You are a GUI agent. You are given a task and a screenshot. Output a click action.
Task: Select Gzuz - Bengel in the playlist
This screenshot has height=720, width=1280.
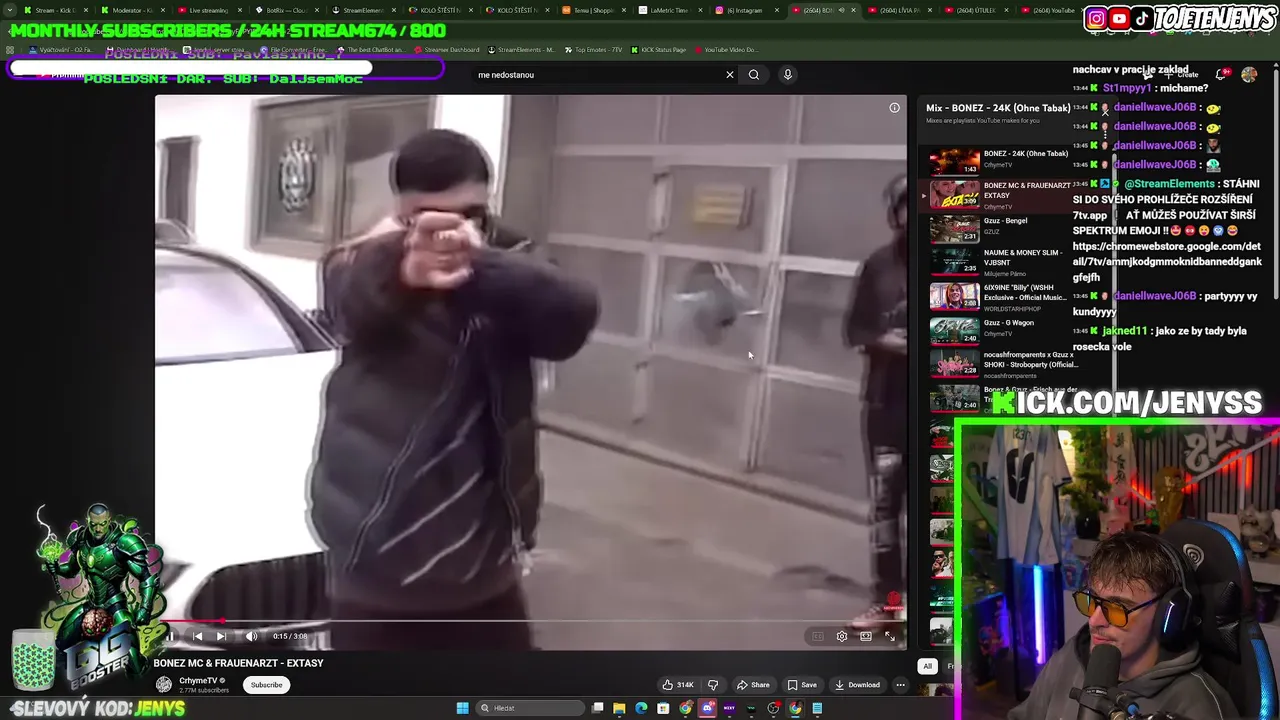point(1000,228)
